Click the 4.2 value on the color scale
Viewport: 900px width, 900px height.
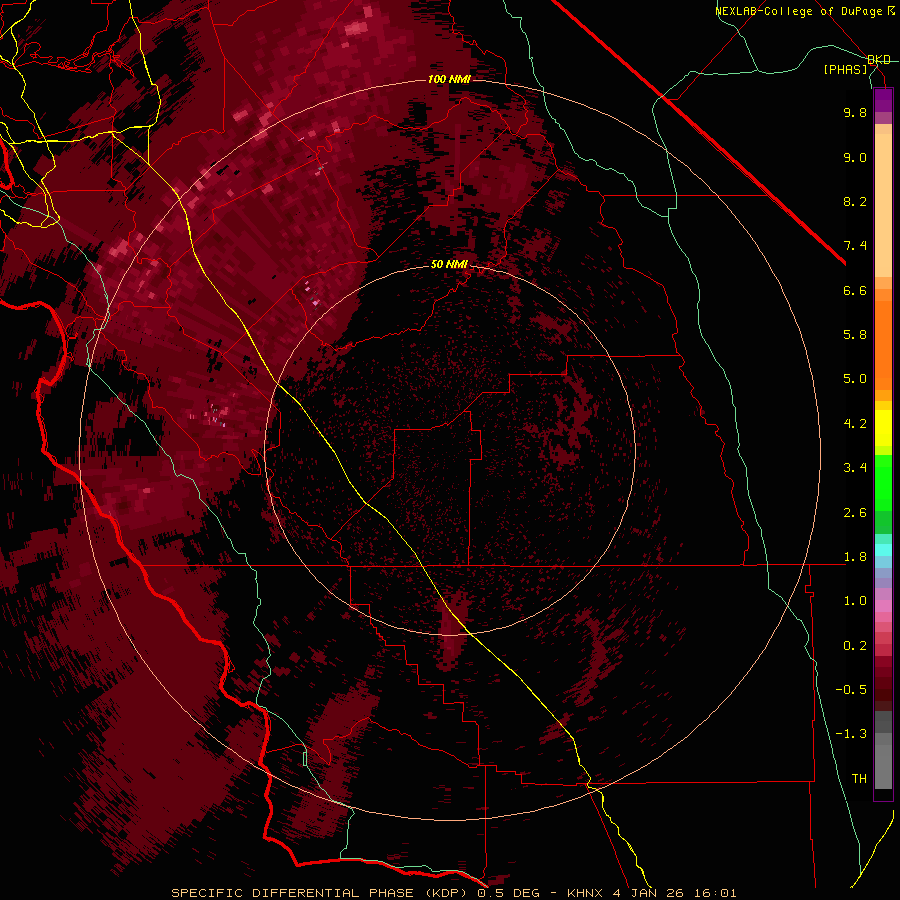[855, 424]
